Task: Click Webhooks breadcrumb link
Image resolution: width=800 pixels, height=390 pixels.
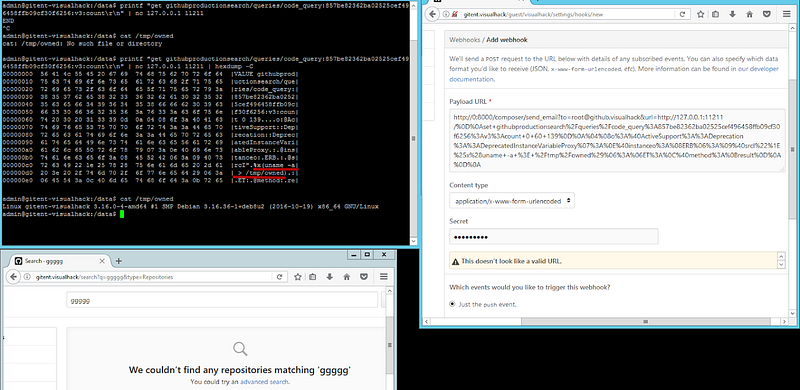Action: (464, 39)
